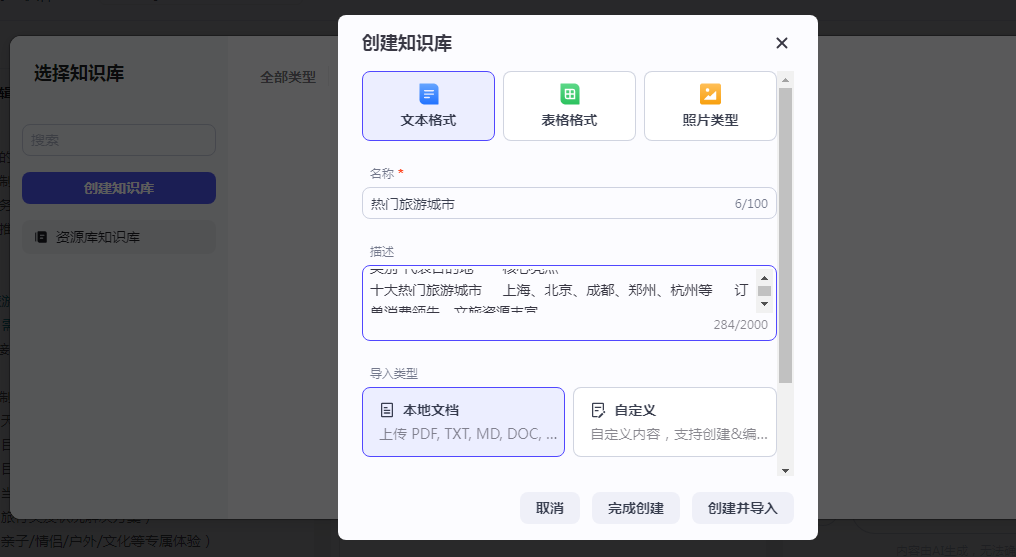Click the 取消 cancel button
Viewport: 1016px width, 557px height.
(x=549, y=508)
